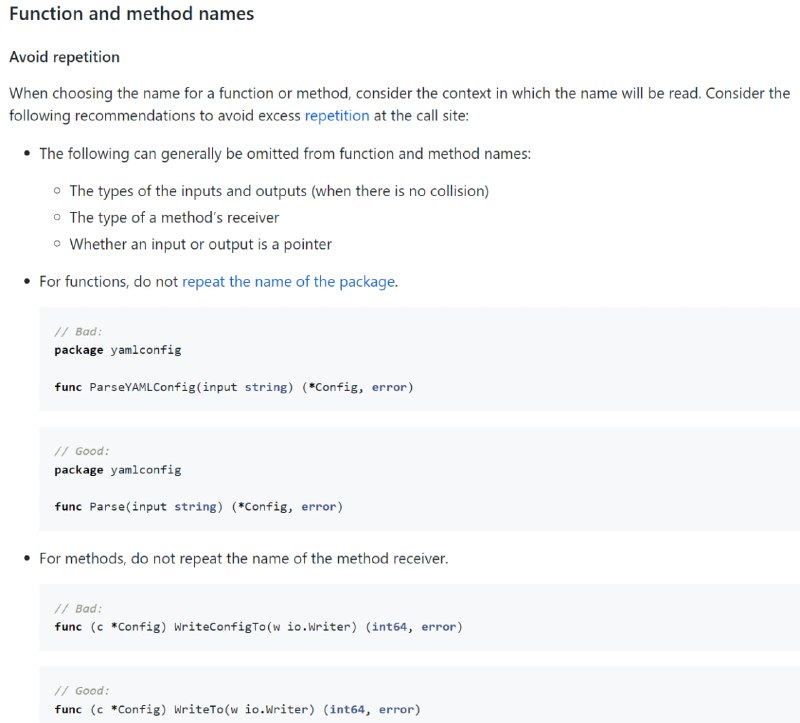The height and width of the screenshot is (723, 800).
Task: Click the first "// Bad:" comment
Action: coord(78,332)
